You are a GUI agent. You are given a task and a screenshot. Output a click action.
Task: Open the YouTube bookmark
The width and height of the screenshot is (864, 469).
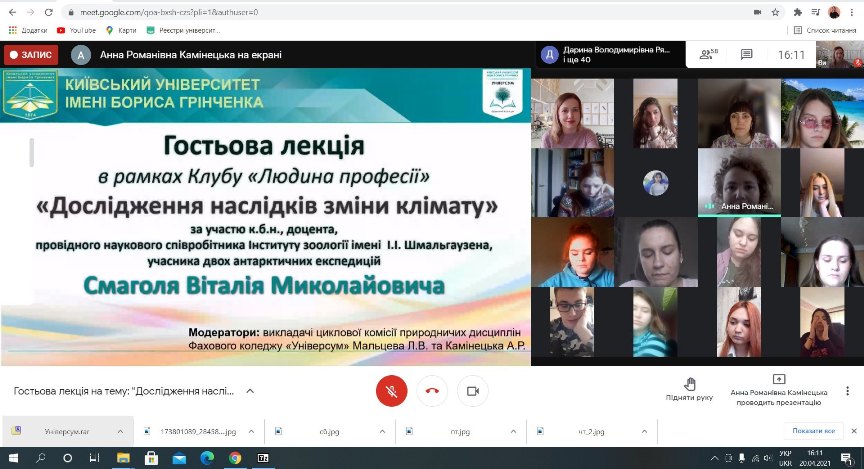click(x=76, y=30)
